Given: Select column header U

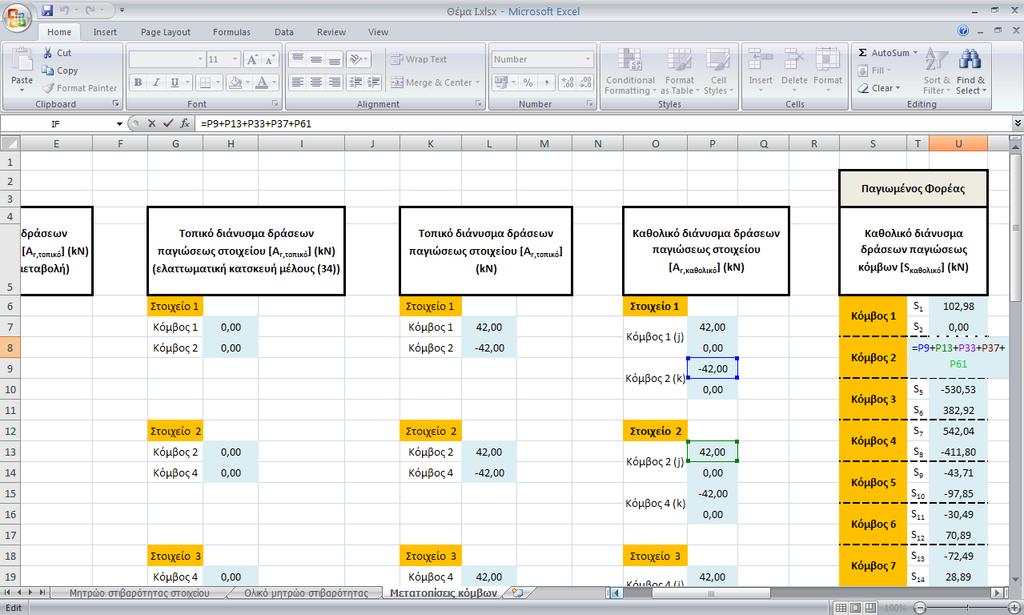Looking at the screenshot, I should (958, 144).
